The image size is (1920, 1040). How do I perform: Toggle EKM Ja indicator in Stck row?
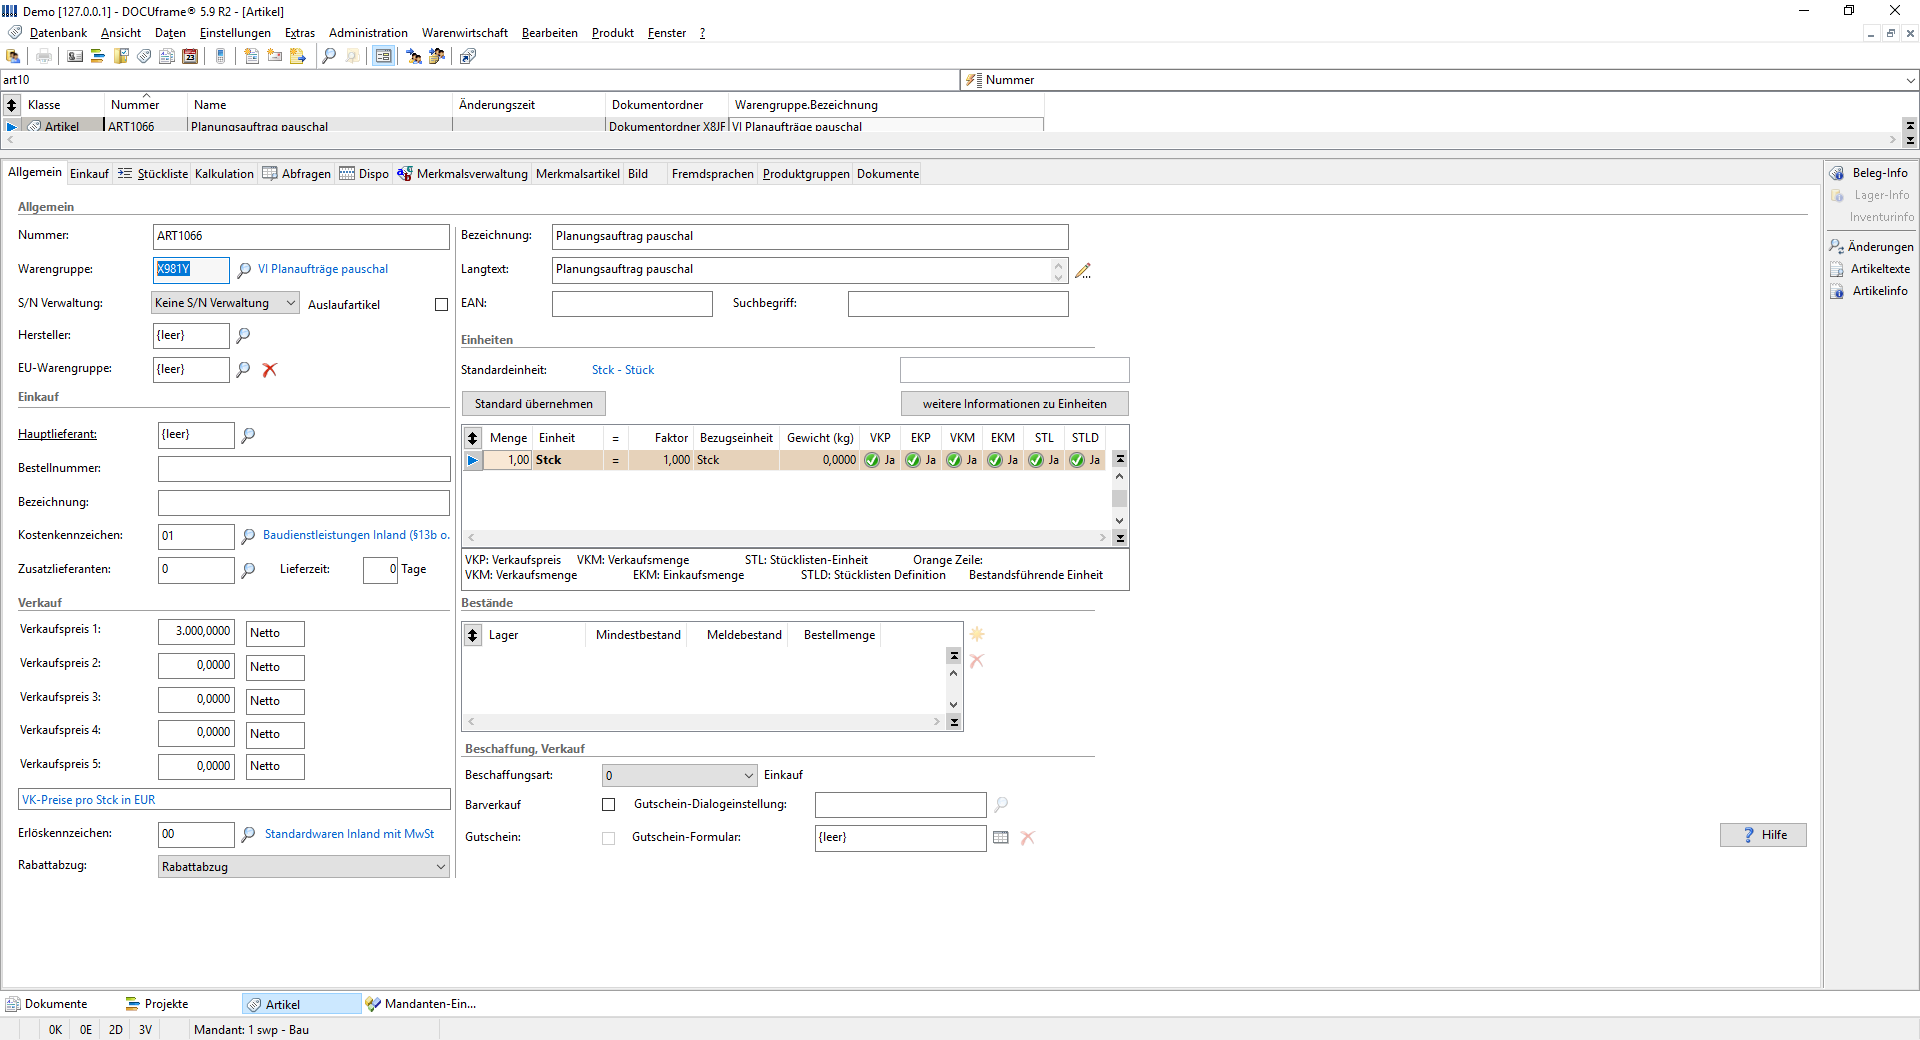[1002, 460]
